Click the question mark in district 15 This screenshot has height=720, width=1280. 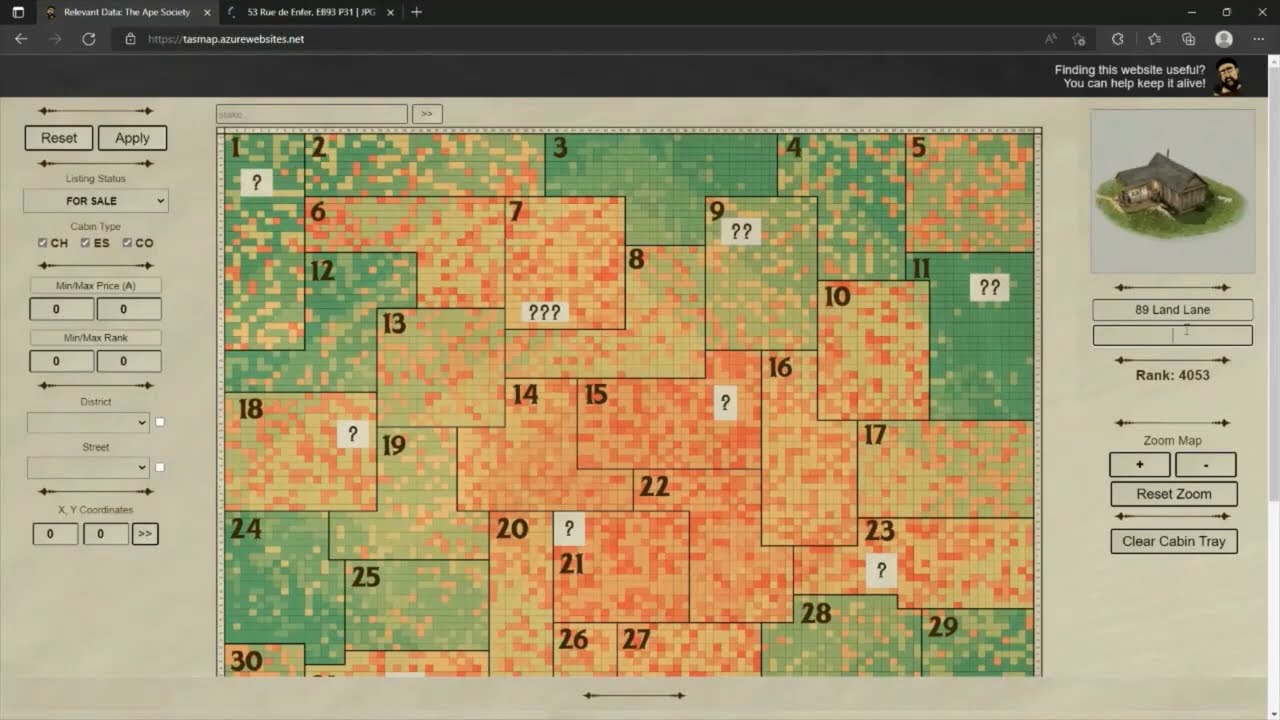click(725, 404)
